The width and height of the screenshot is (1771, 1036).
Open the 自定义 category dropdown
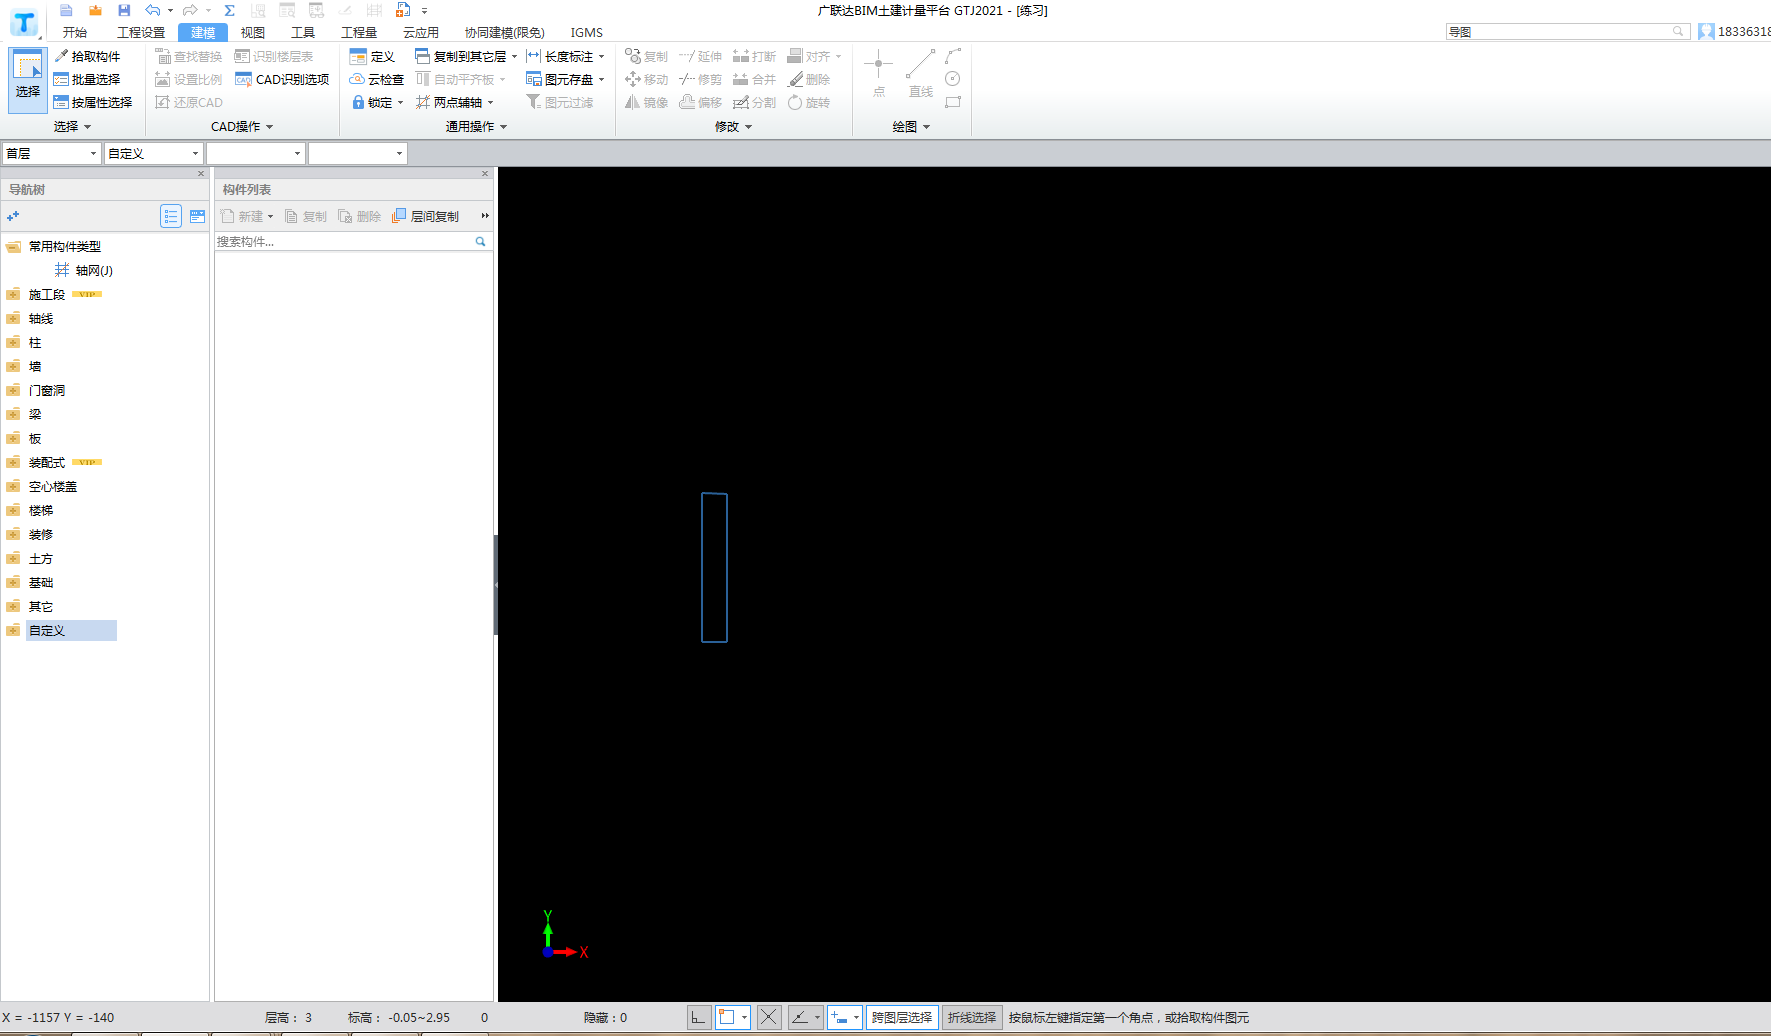pyautogui.click(x=154, y=153)
